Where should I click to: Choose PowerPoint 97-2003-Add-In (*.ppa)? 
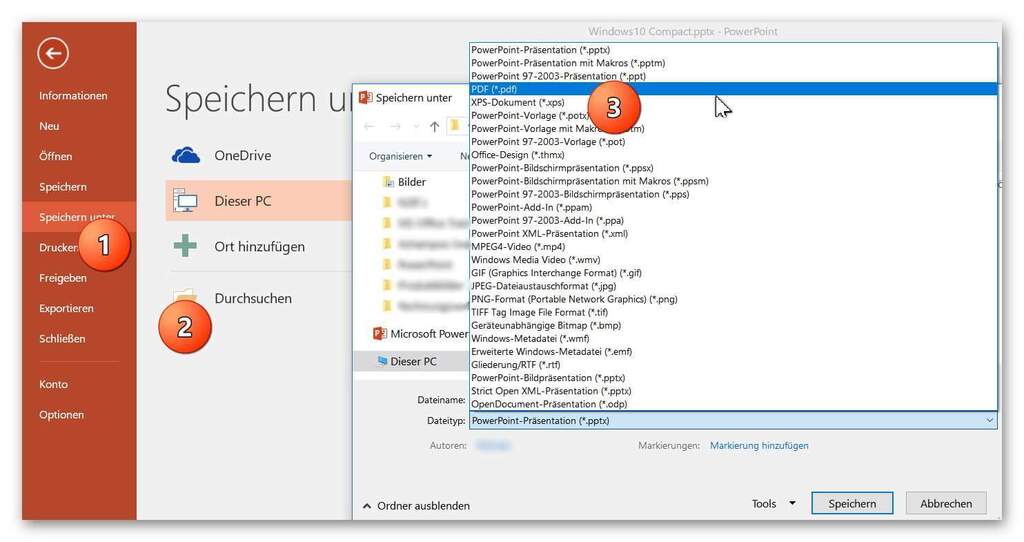[733, 220]
